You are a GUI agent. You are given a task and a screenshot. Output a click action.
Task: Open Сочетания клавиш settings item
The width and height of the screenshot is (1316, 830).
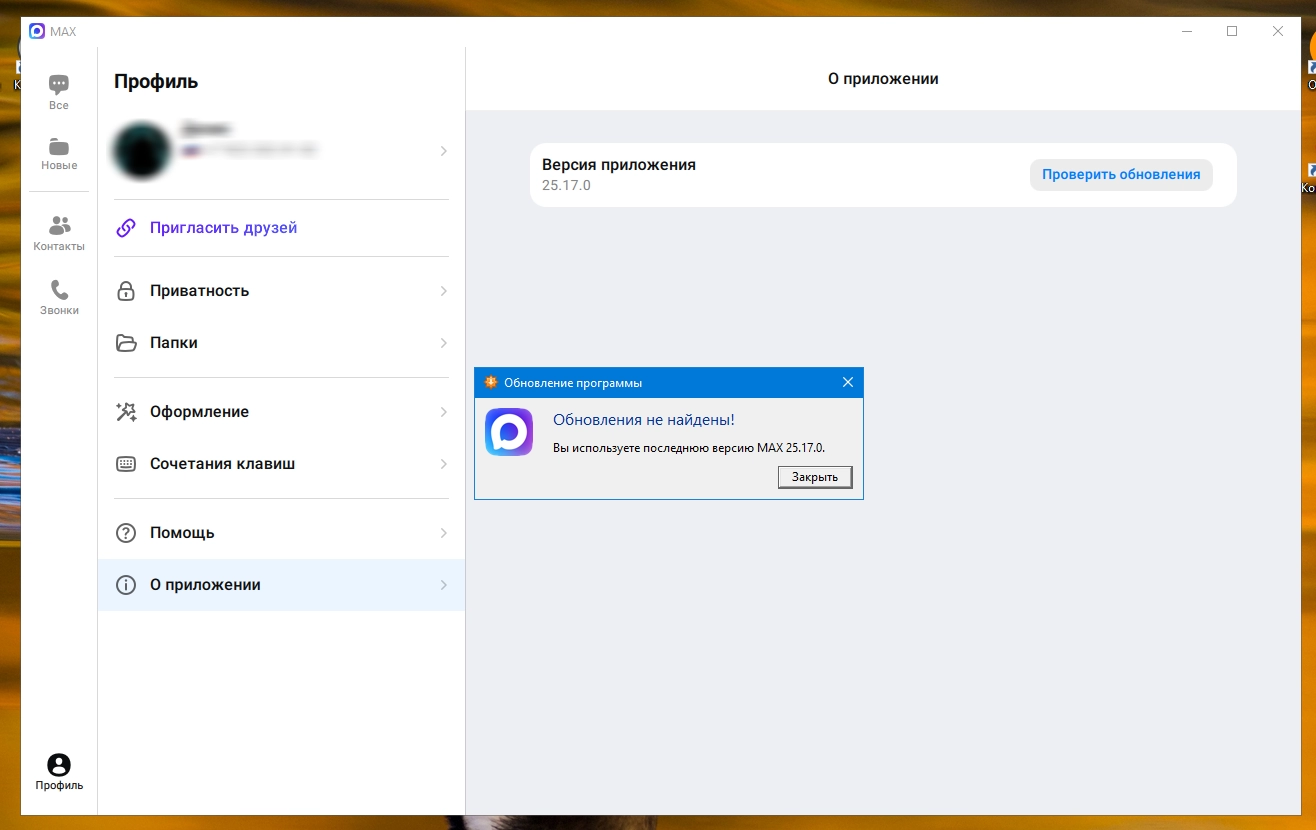pos(281,464)
